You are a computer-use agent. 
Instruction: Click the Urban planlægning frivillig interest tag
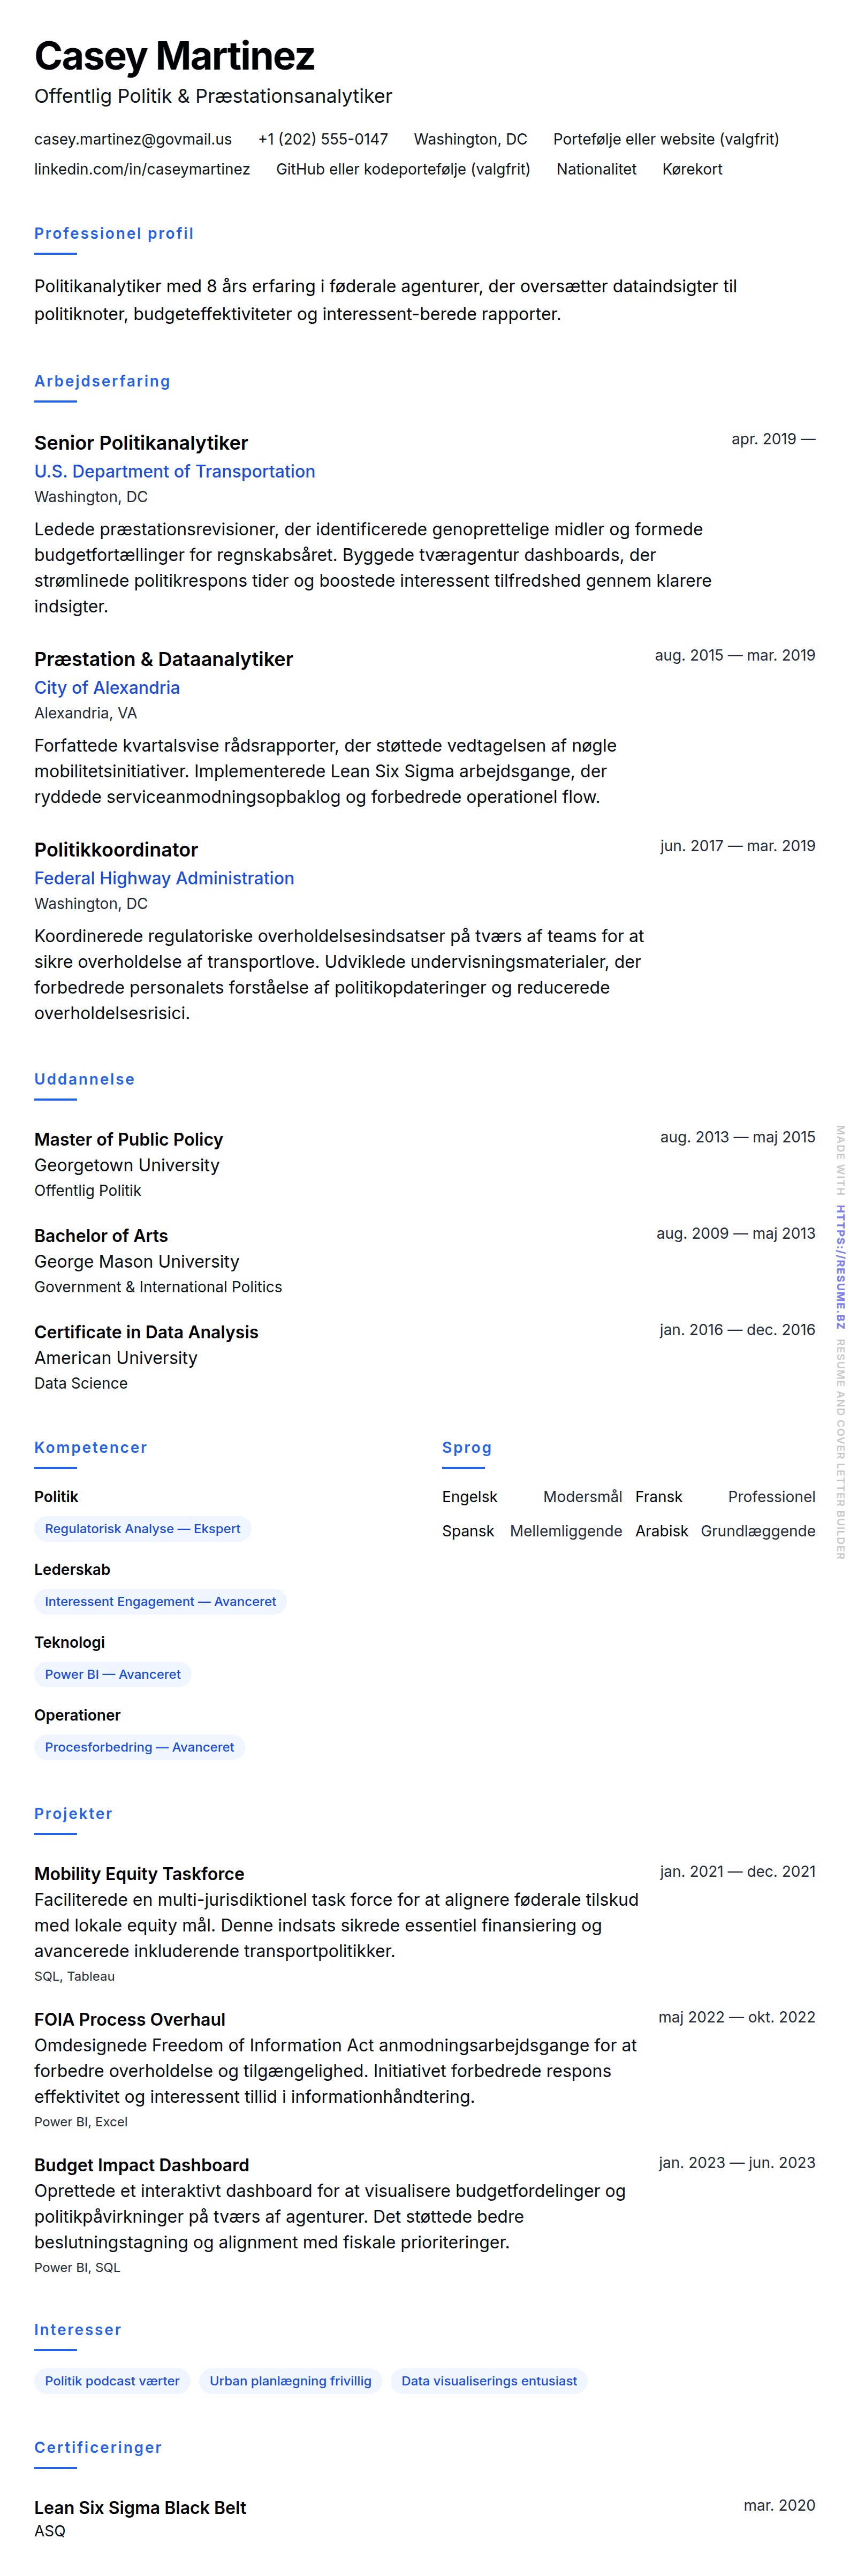[x=290, y=2381]
